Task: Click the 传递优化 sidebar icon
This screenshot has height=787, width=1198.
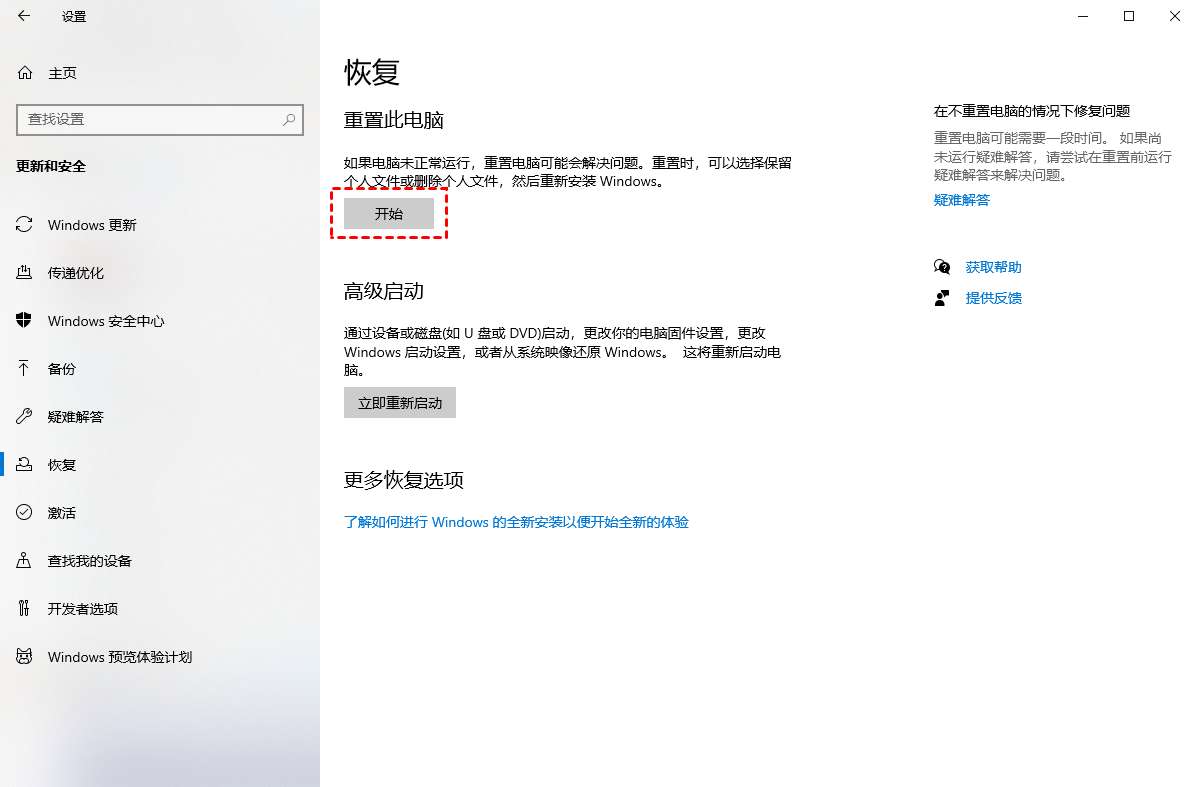Action: [x=24, y=273]
